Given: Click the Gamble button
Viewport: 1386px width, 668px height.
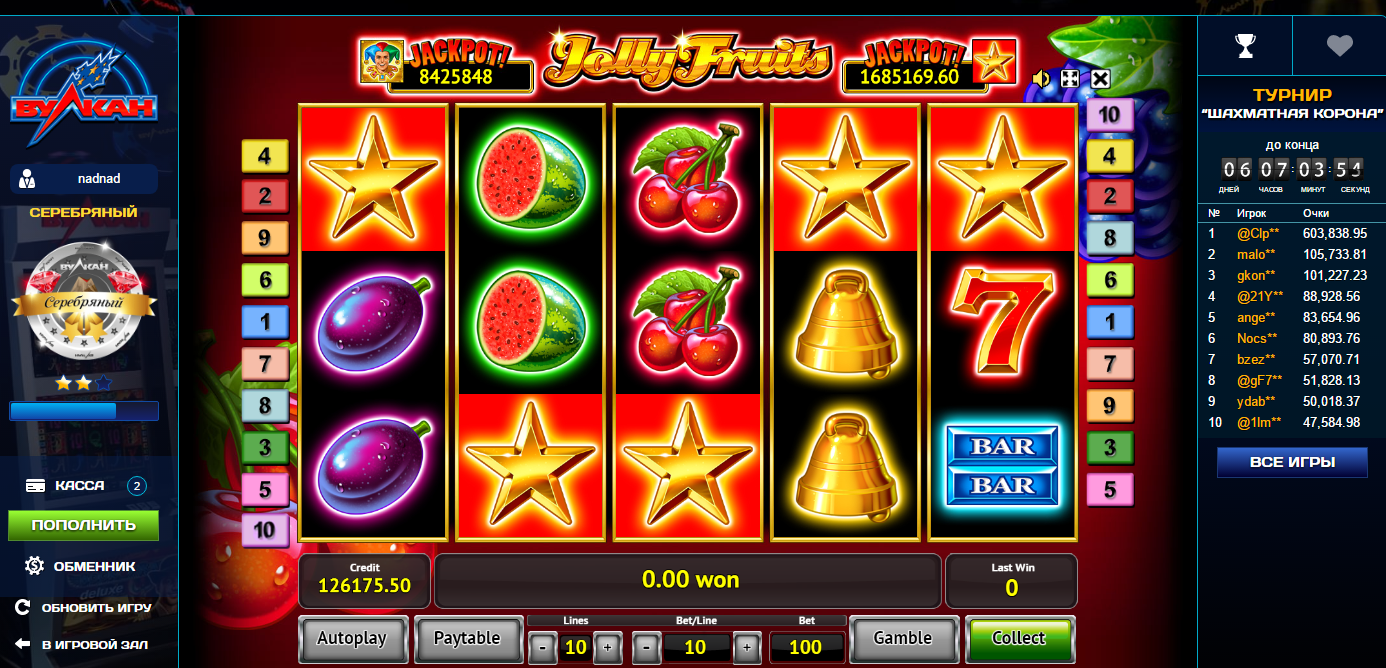Looking at the screenshot, I should (902, 638).
